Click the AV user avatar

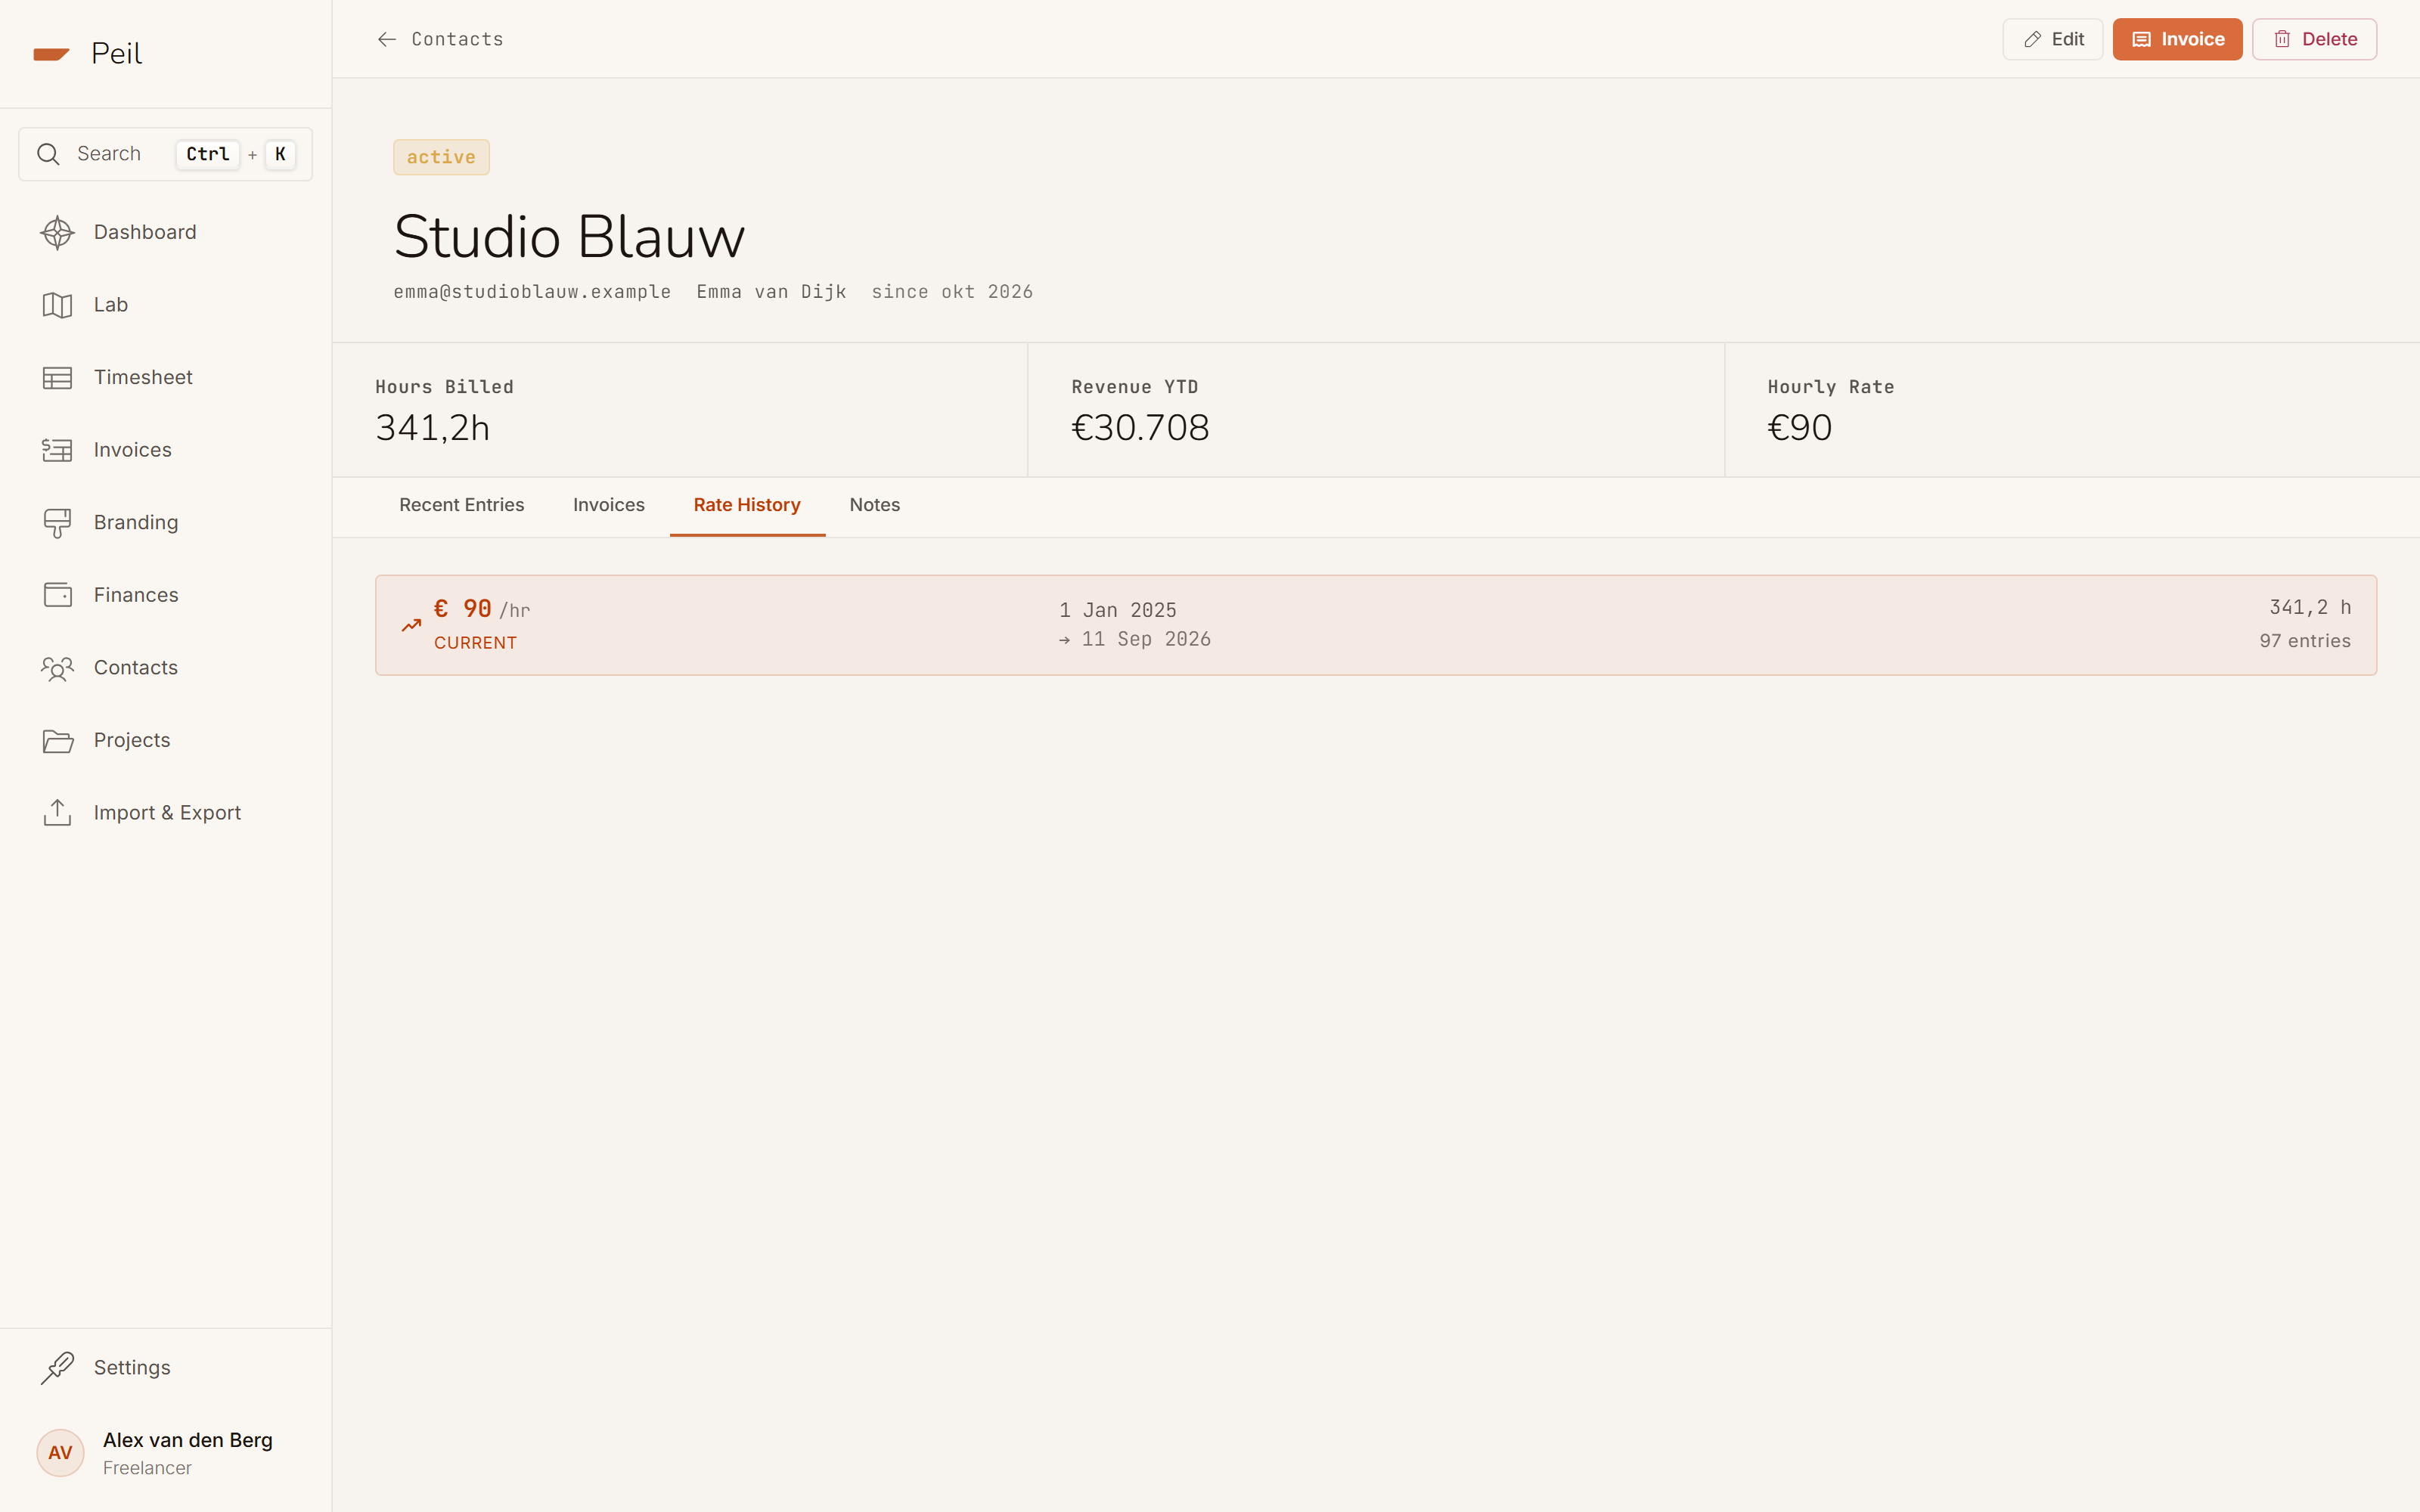click(60, 1453)
